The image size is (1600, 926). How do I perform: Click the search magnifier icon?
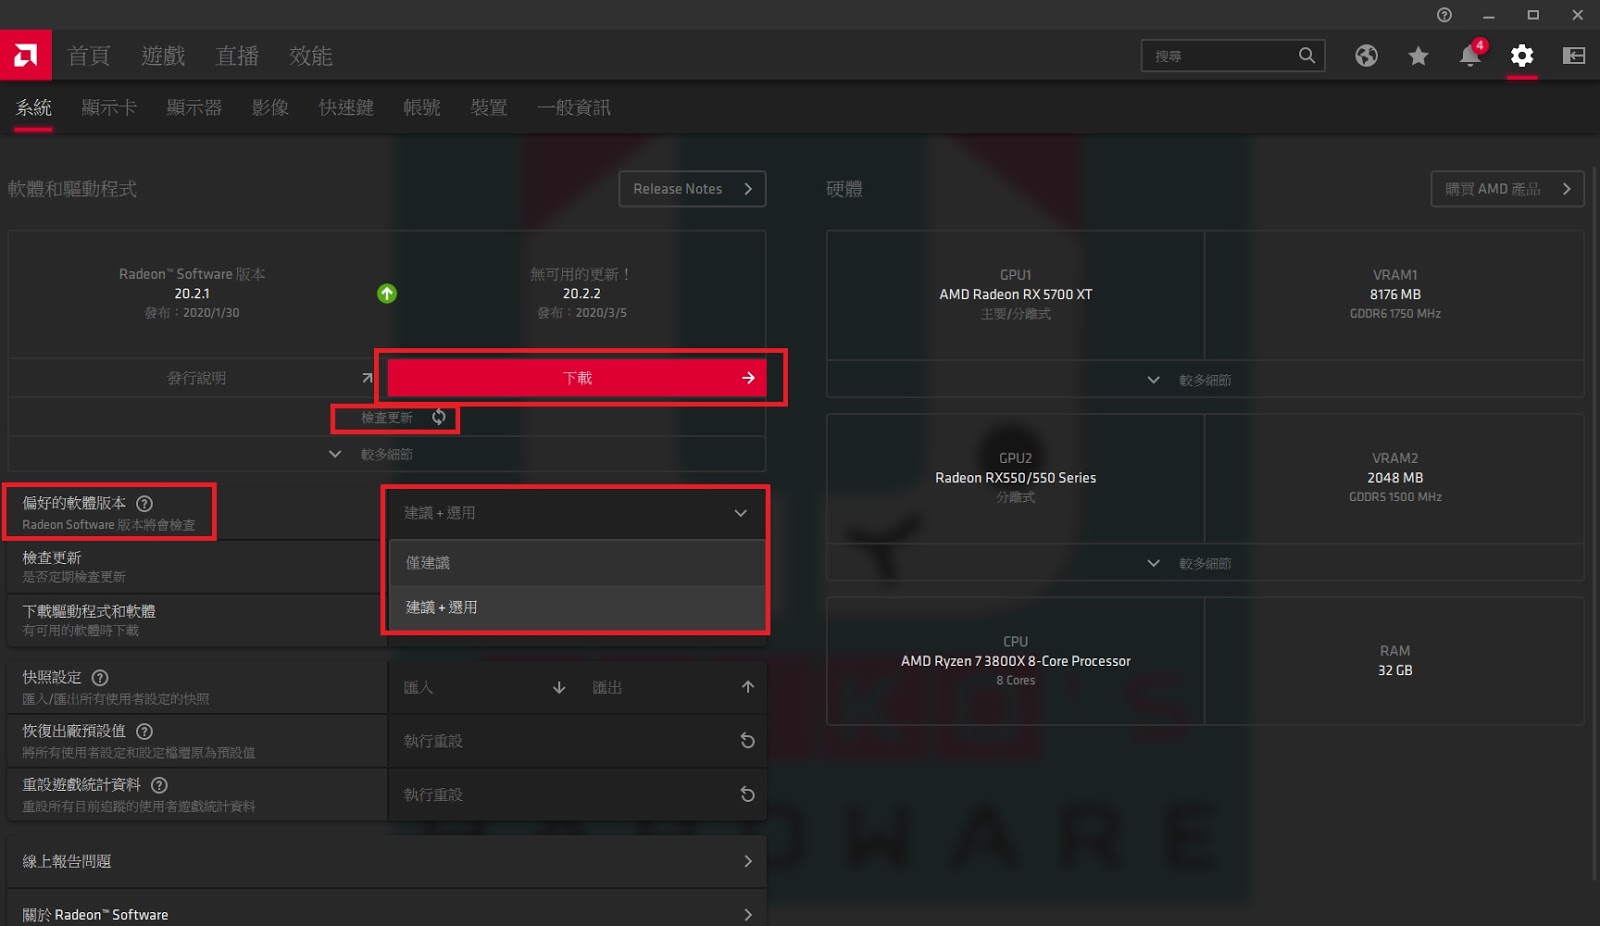[x=1307, y=56]
